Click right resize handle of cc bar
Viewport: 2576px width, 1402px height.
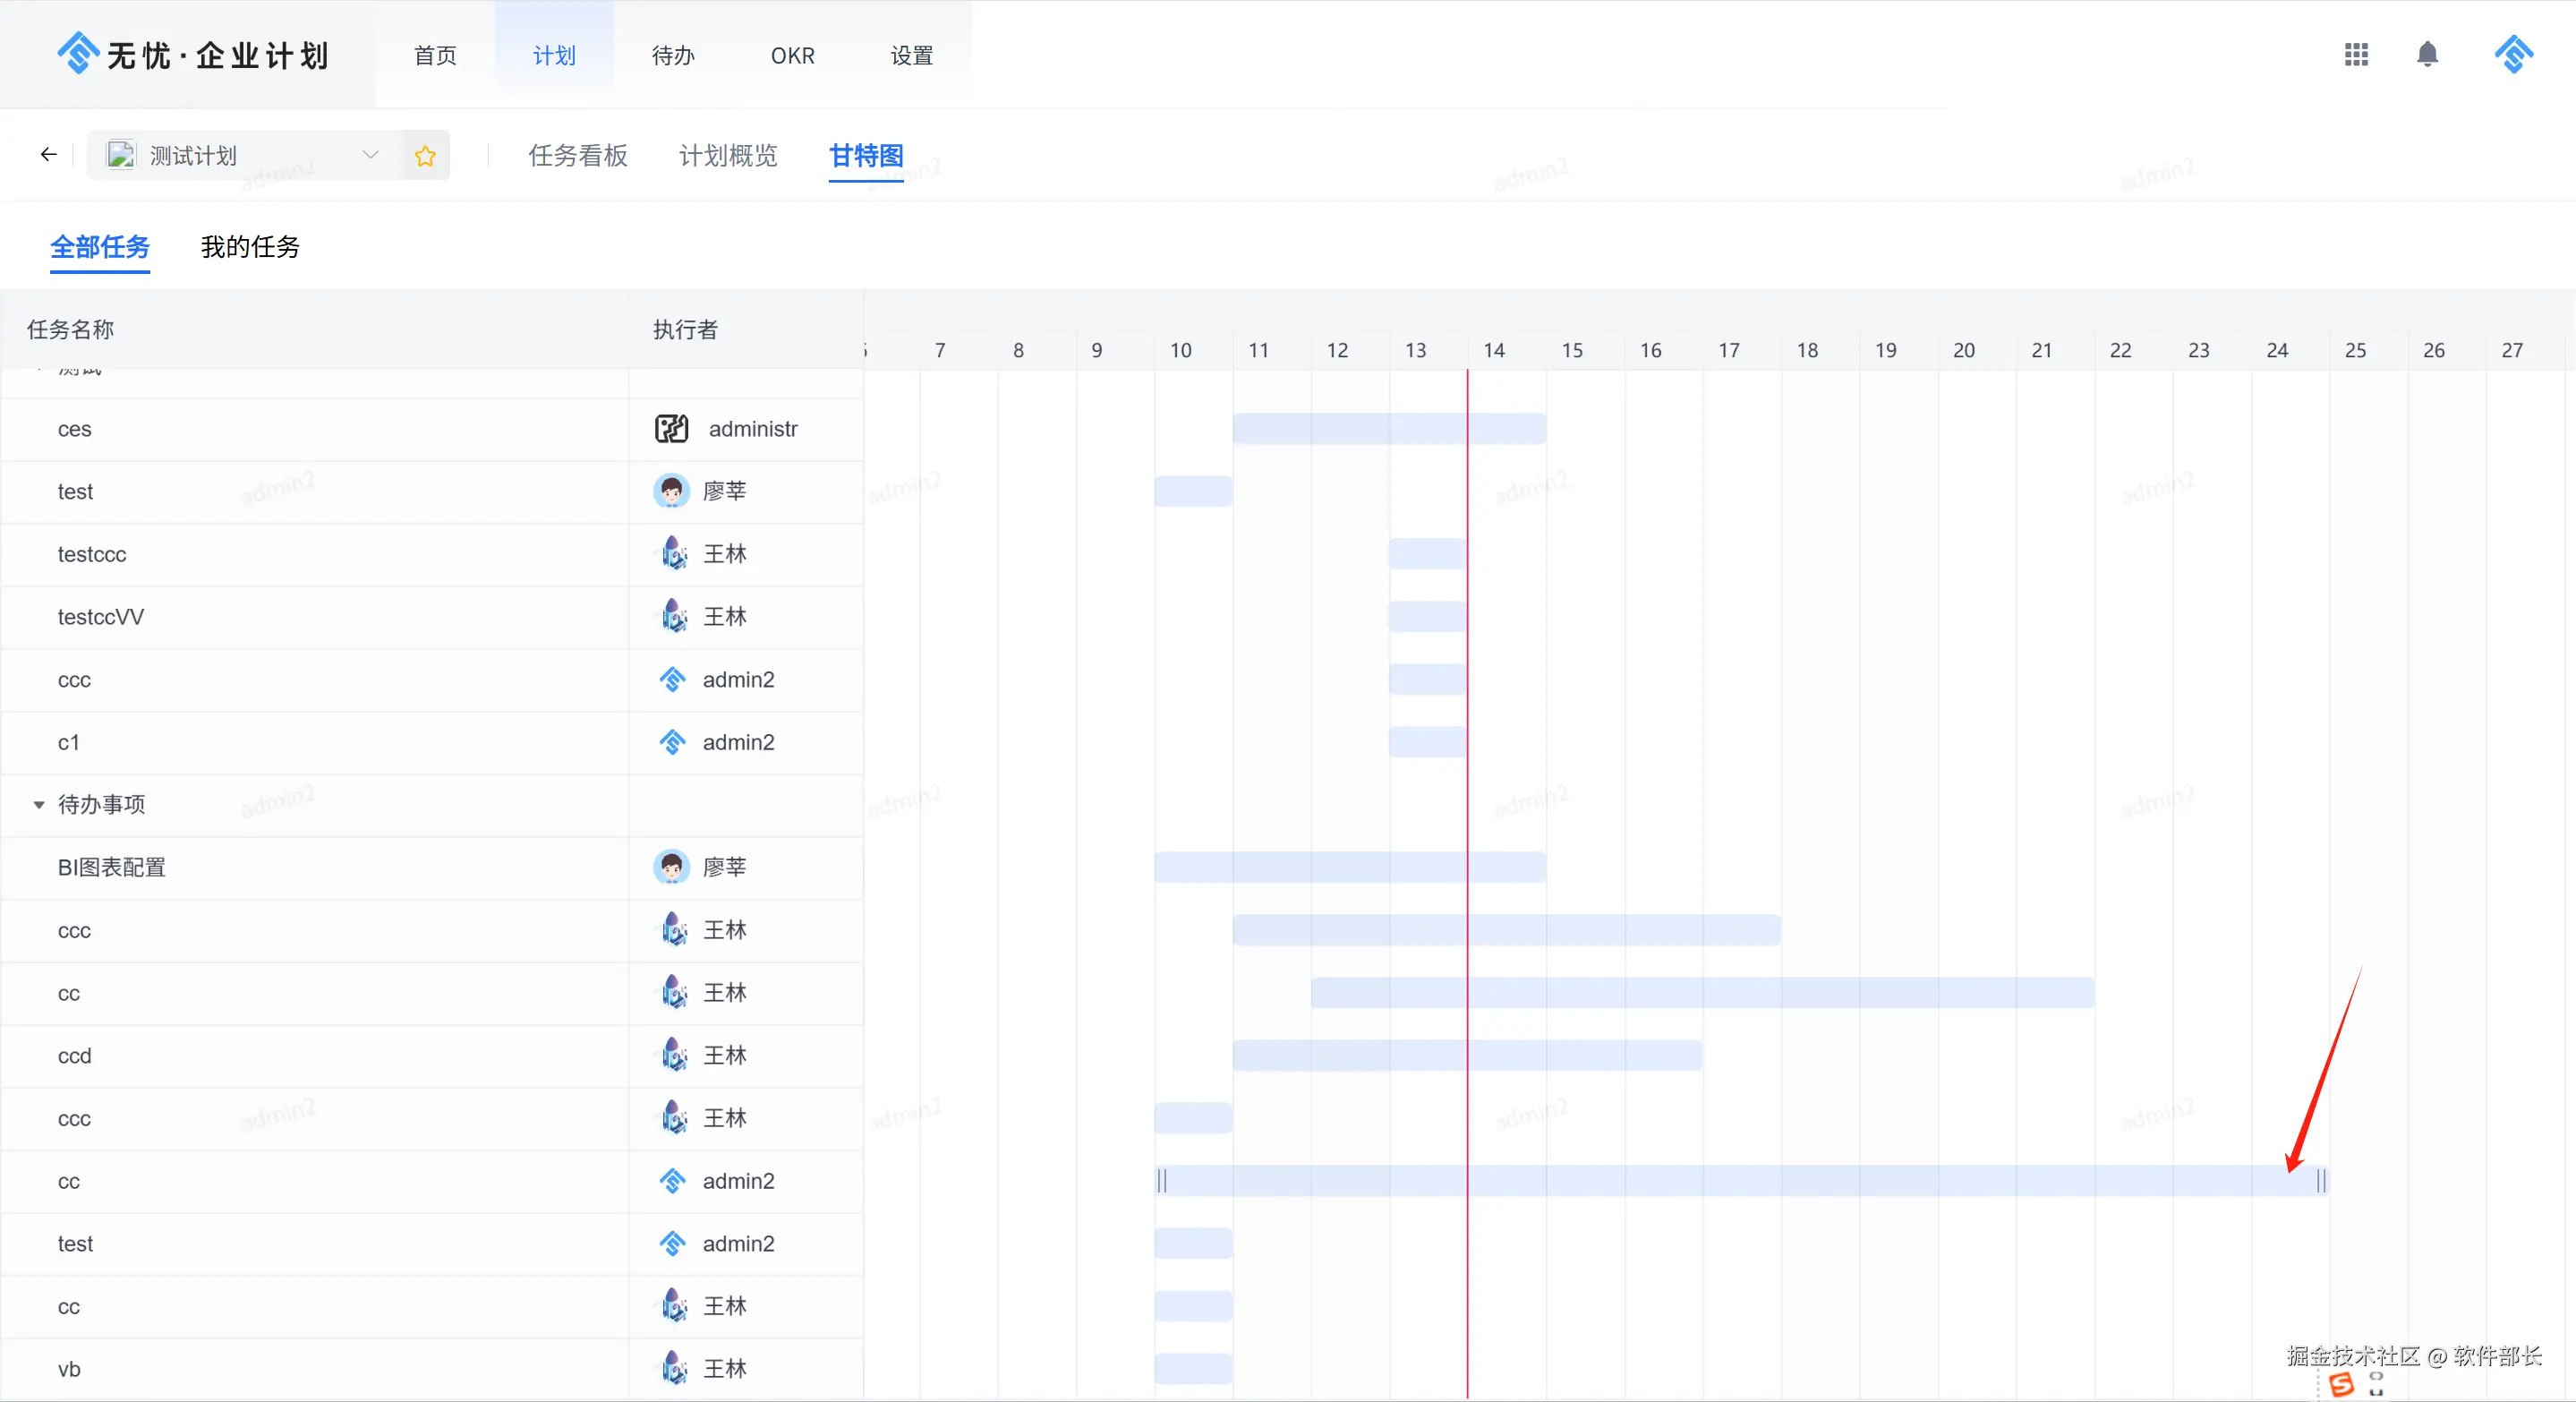coord(2321,1181)
